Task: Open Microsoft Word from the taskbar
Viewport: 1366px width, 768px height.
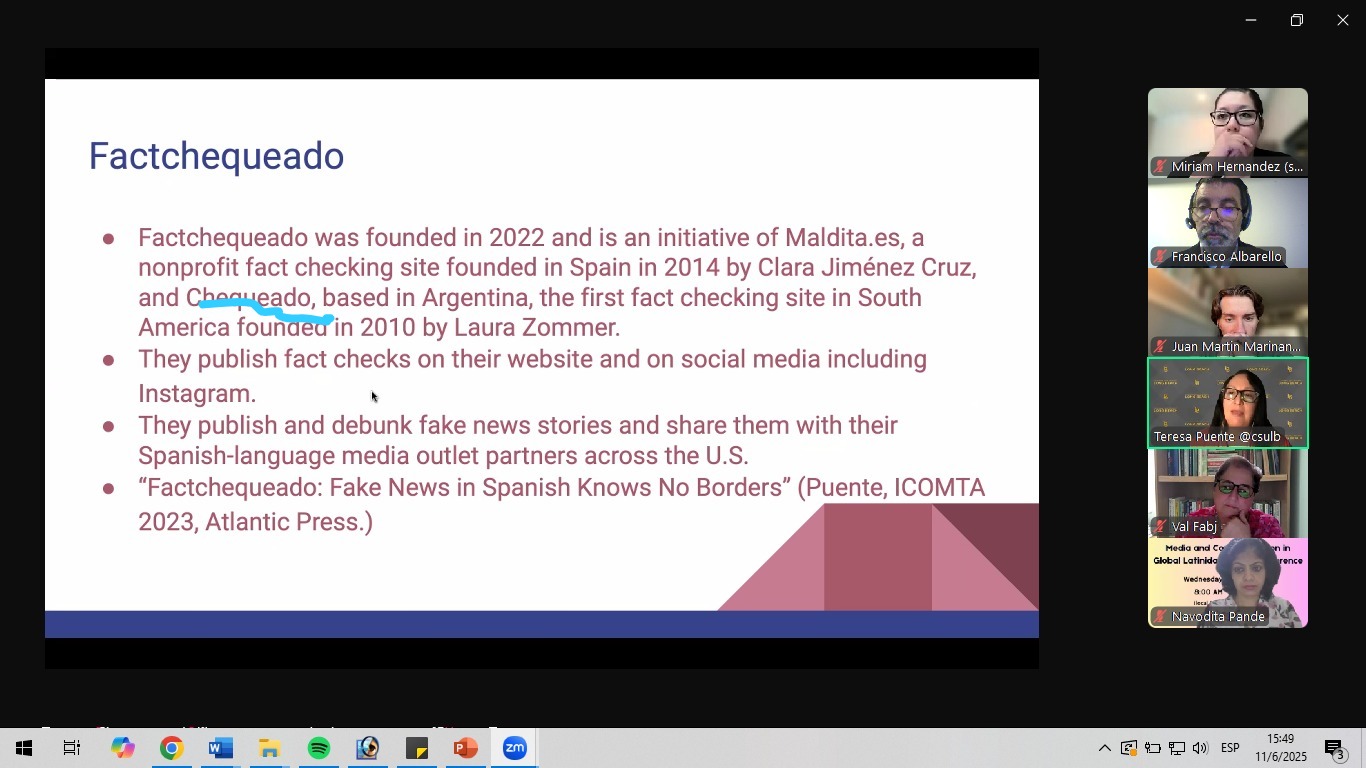Action: point(221,748)
